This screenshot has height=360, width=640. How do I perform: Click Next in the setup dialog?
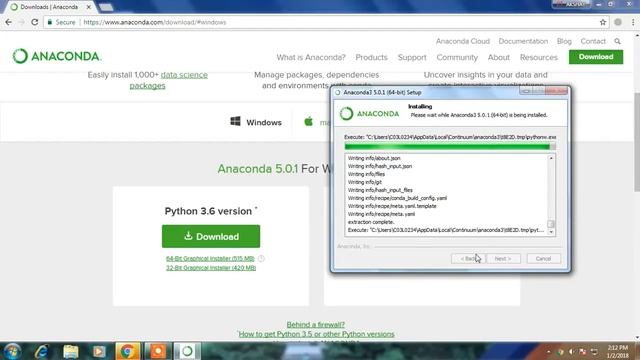pyautogui.click(x=502, y=258)
